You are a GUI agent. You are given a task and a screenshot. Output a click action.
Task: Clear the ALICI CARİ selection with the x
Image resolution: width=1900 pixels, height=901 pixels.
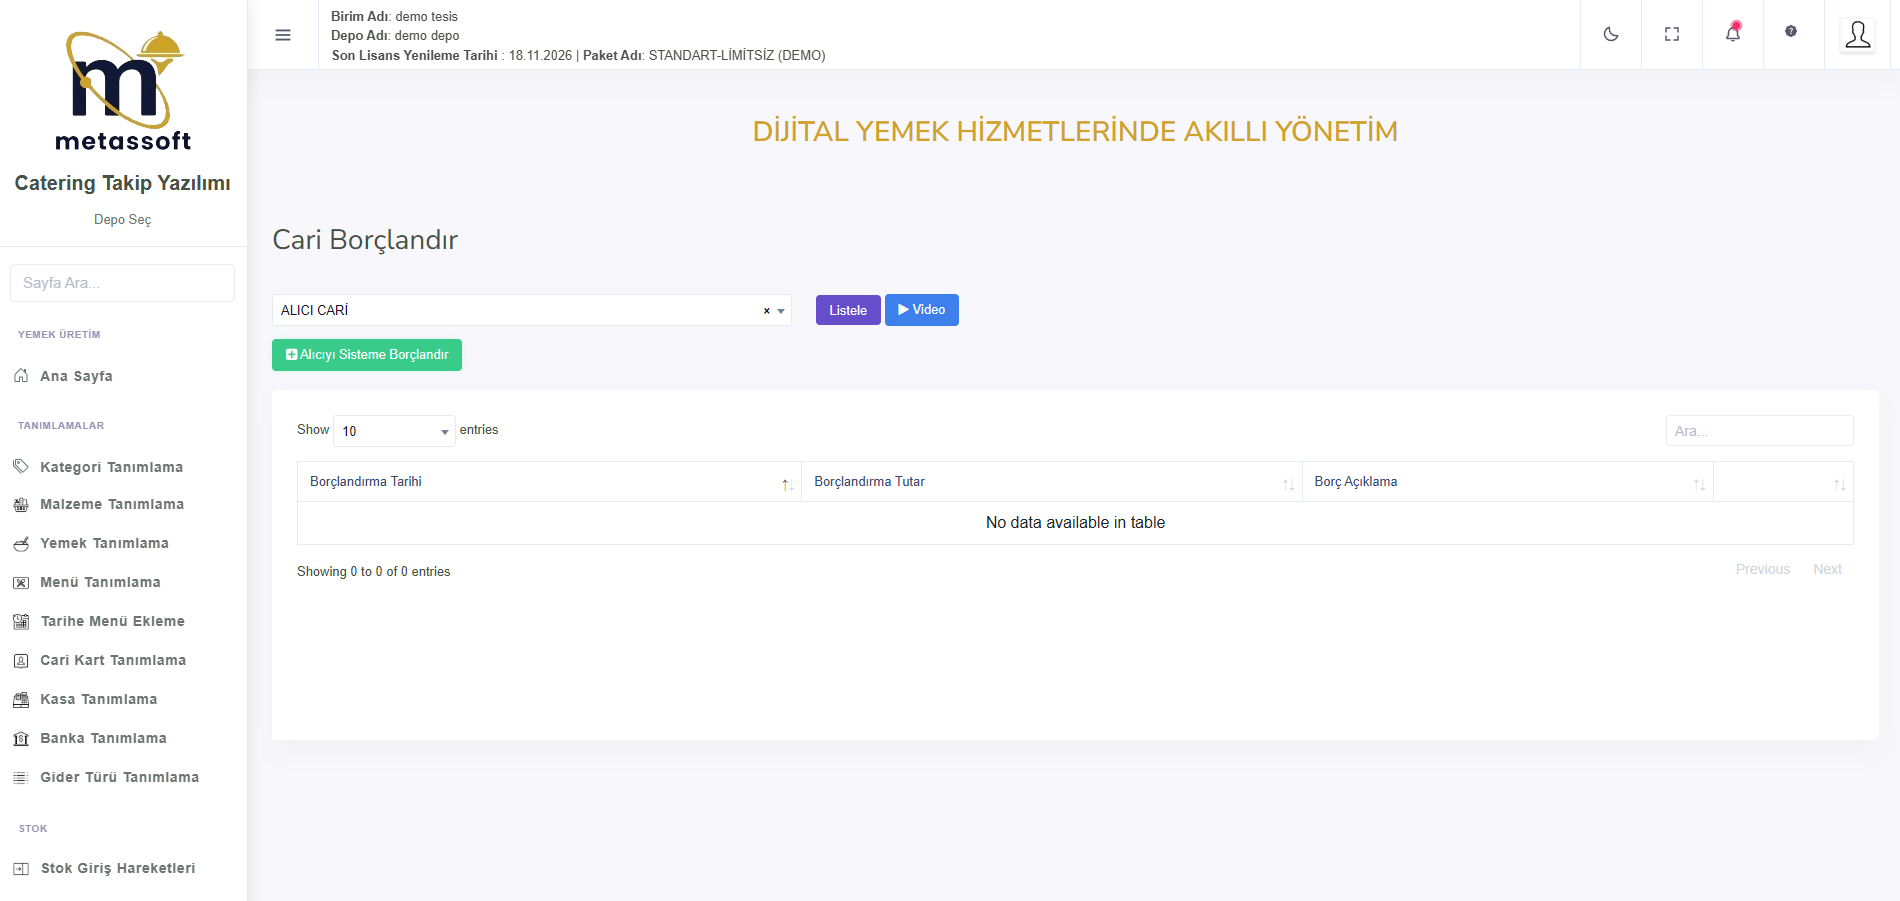click(x=766, y=311)
